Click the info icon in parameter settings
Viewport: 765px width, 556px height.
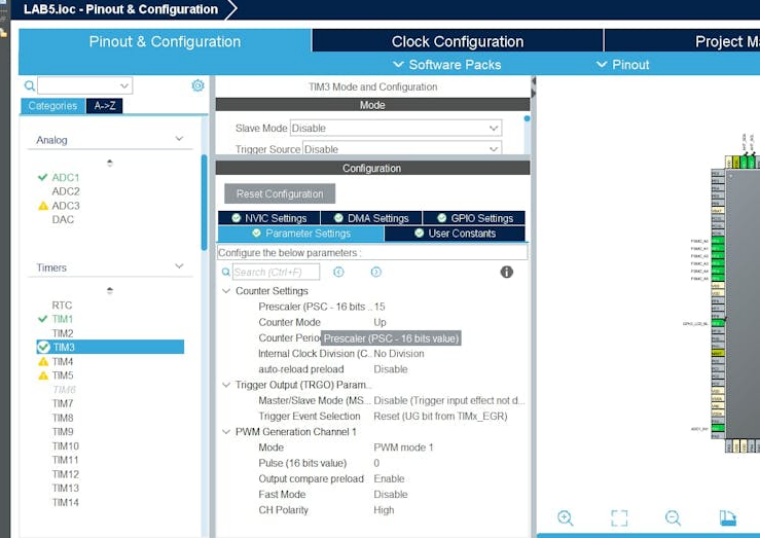[x=507, y=272]
